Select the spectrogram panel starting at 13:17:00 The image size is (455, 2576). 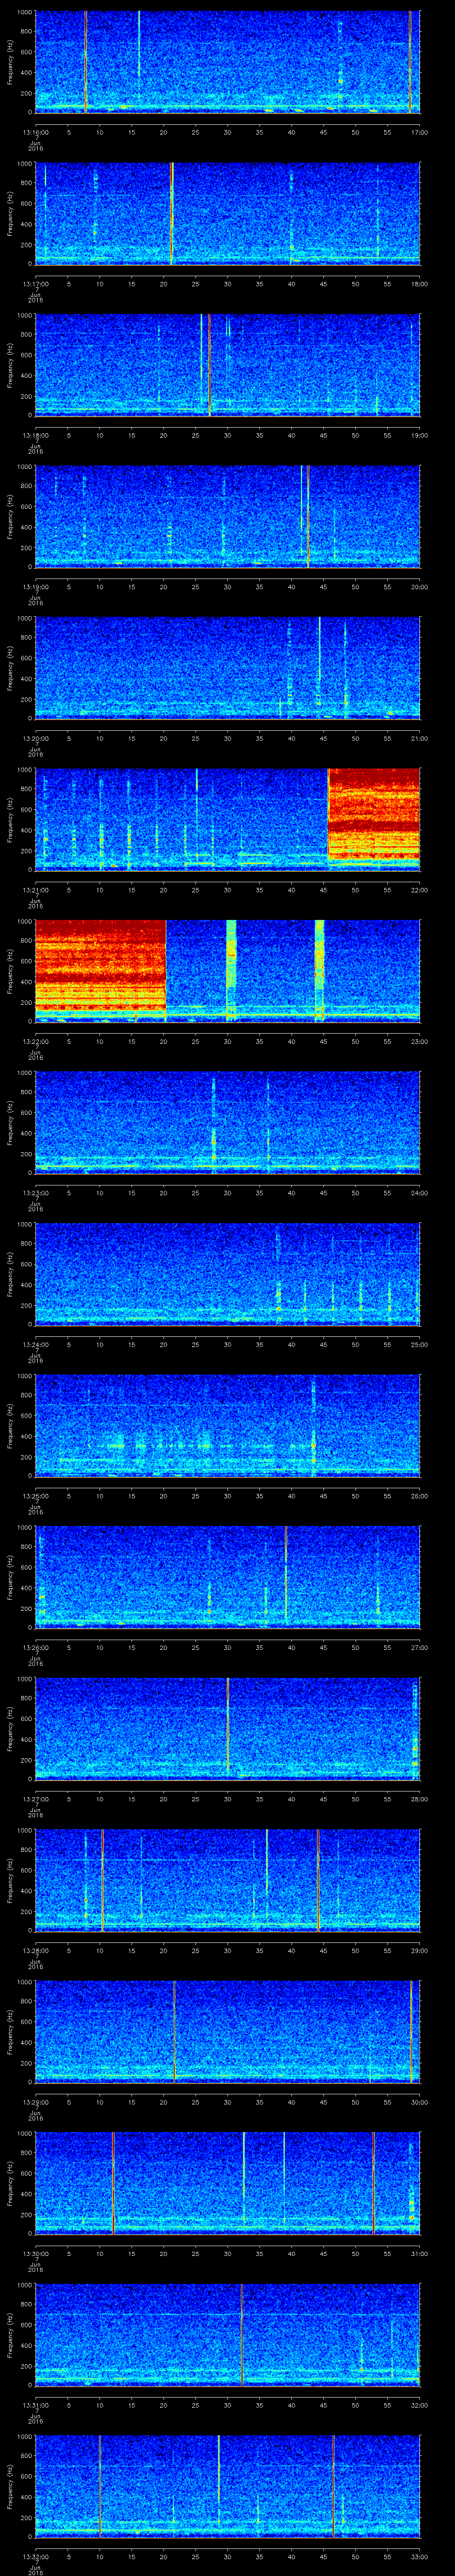pyautogui.click(x=227, y=213)
